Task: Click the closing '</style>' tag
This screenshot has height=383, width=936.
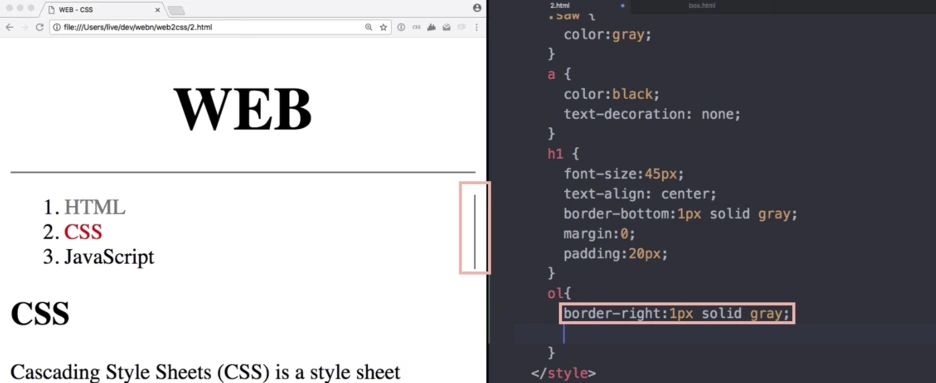Action: click(563, 373)
